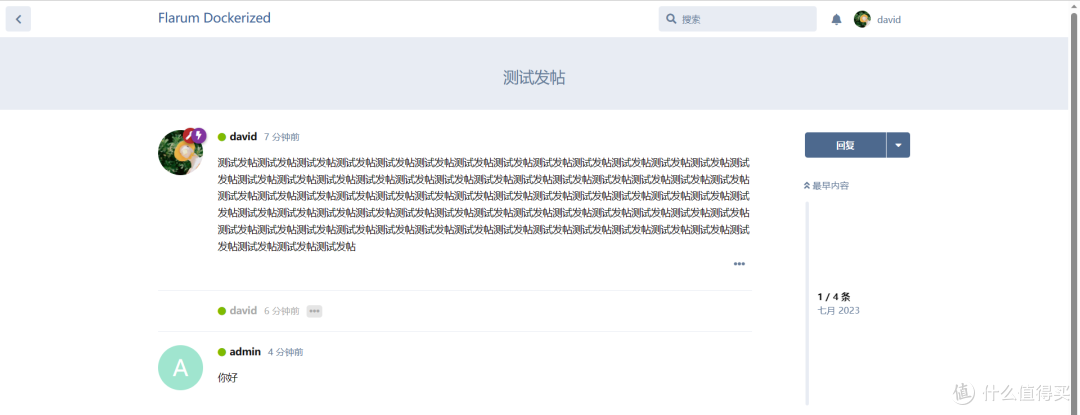Click david's avatar in the header
This screenshot has height=415, width=1080.
[x=862, y=19]
